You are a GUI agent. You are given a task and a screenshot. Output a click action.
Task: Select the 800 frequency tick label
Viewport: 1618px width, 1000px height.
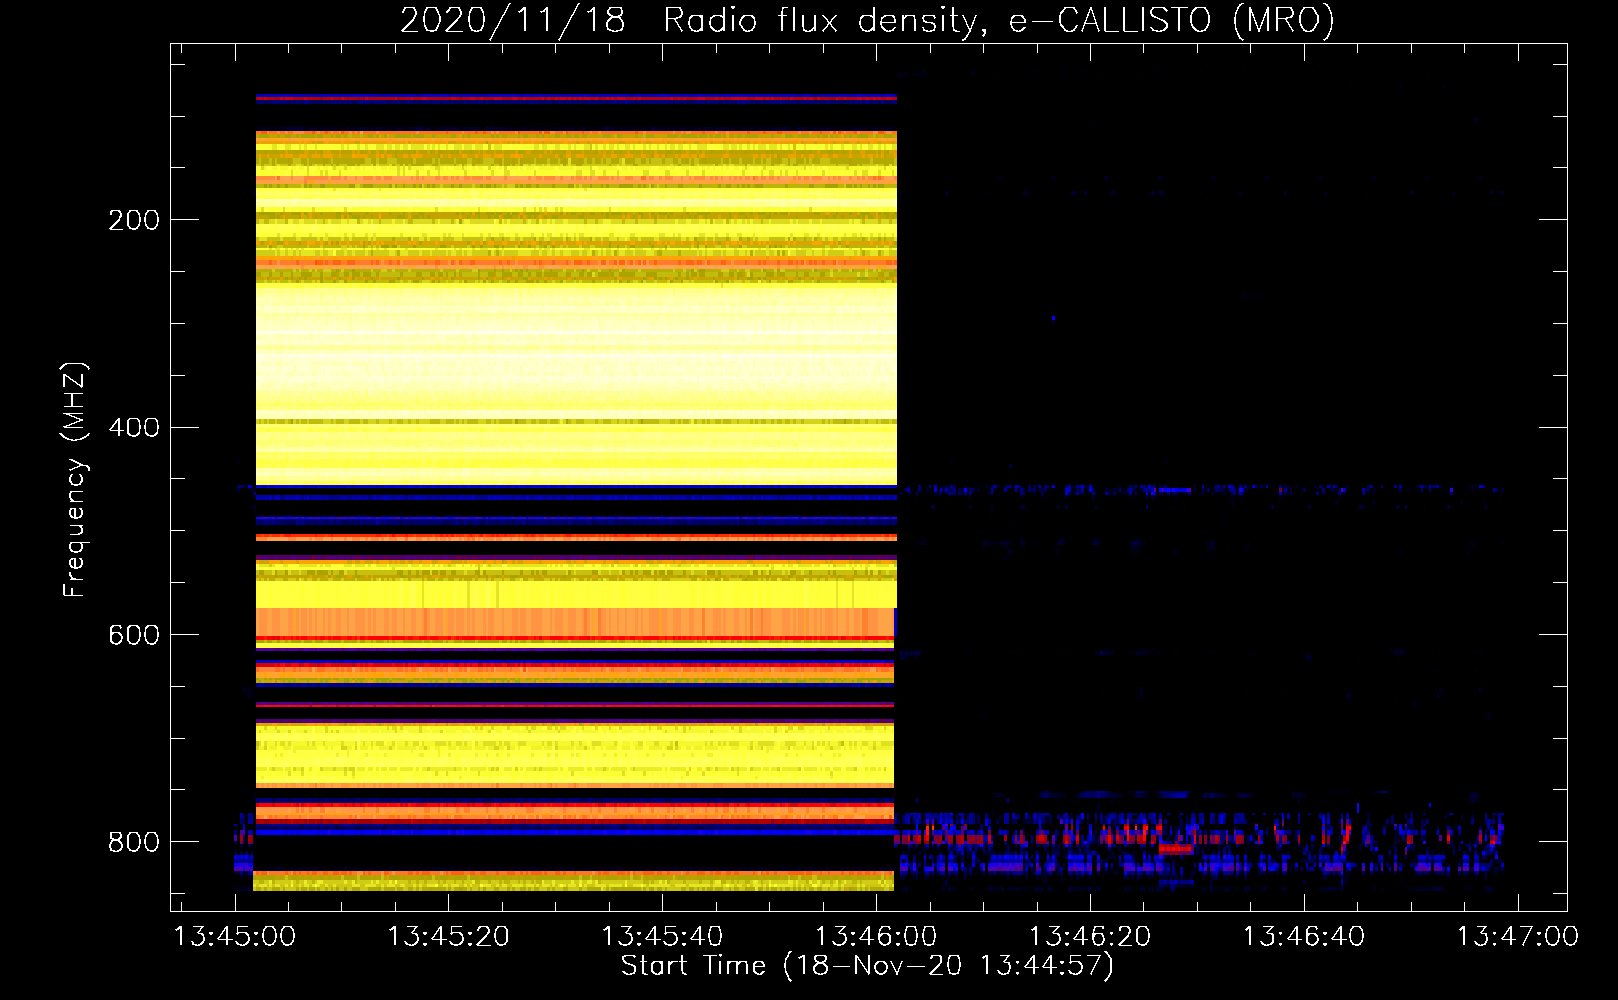134,843
